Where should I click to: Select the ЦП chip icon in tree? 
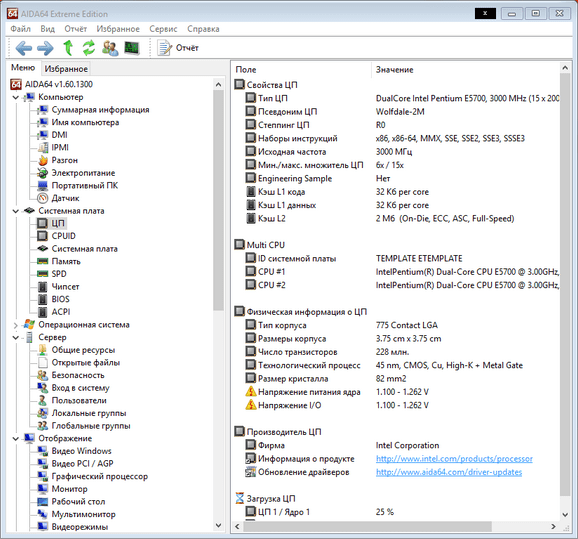(x=43, y=223)
